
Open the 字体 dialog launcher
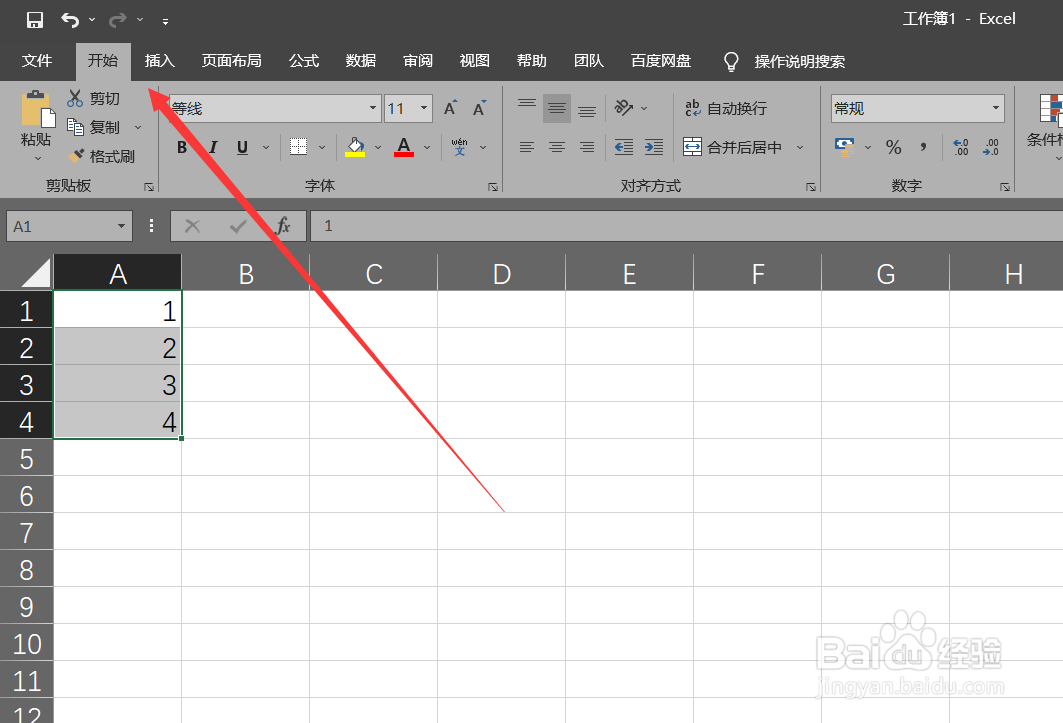[493, 187]
